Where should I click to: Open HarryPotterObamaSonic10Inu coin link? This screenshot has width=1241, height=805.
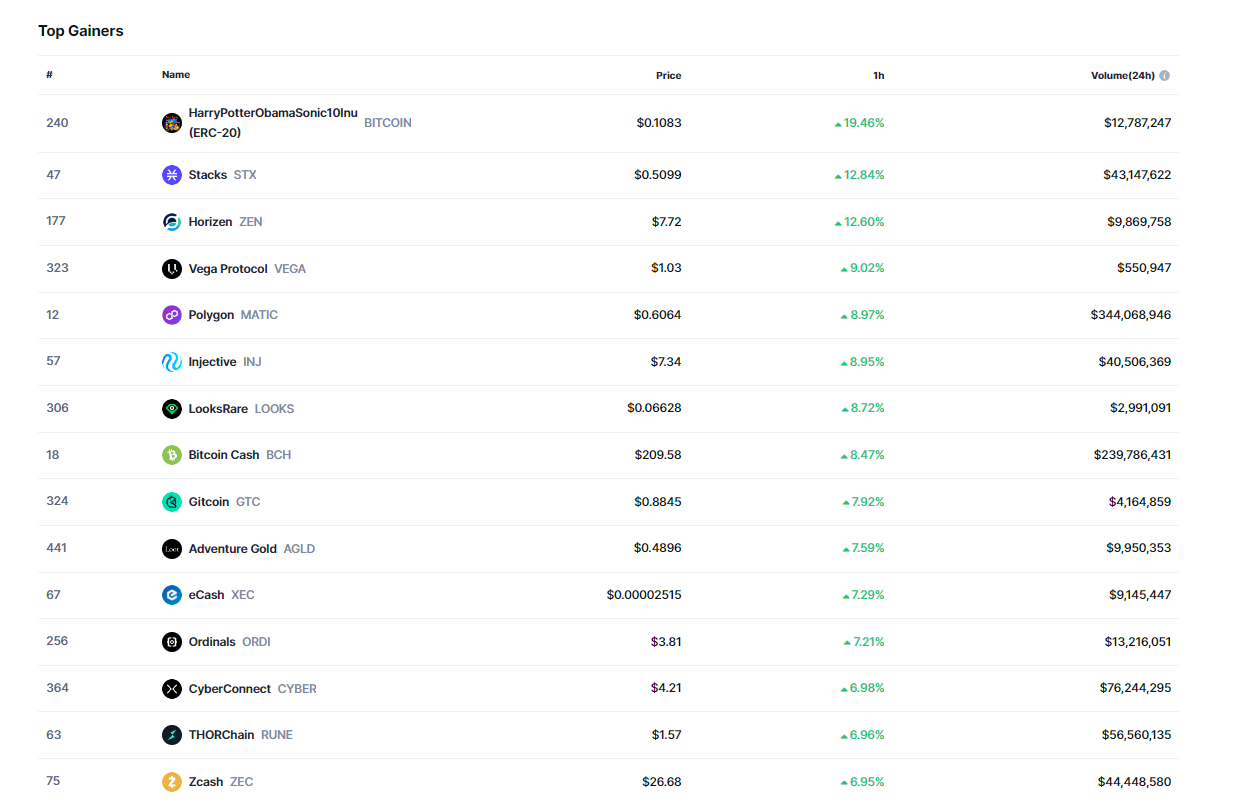pos(272,113)
